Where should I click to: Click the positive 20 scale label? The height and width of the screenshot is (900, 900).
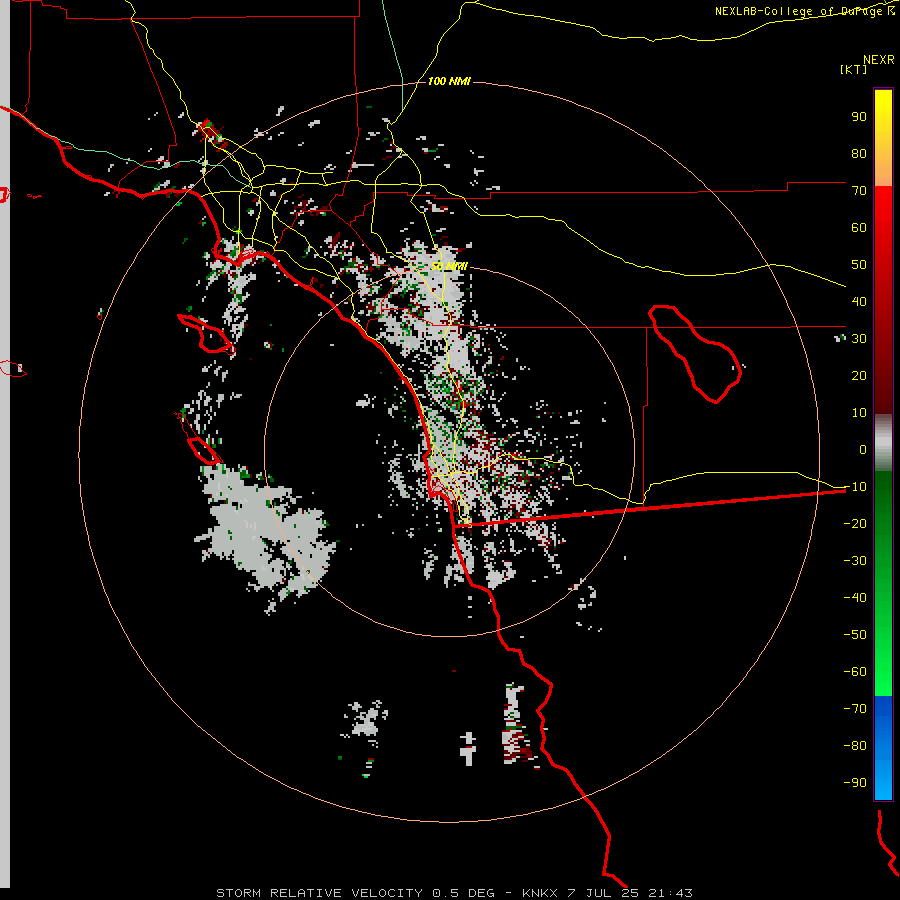point(859,376)
